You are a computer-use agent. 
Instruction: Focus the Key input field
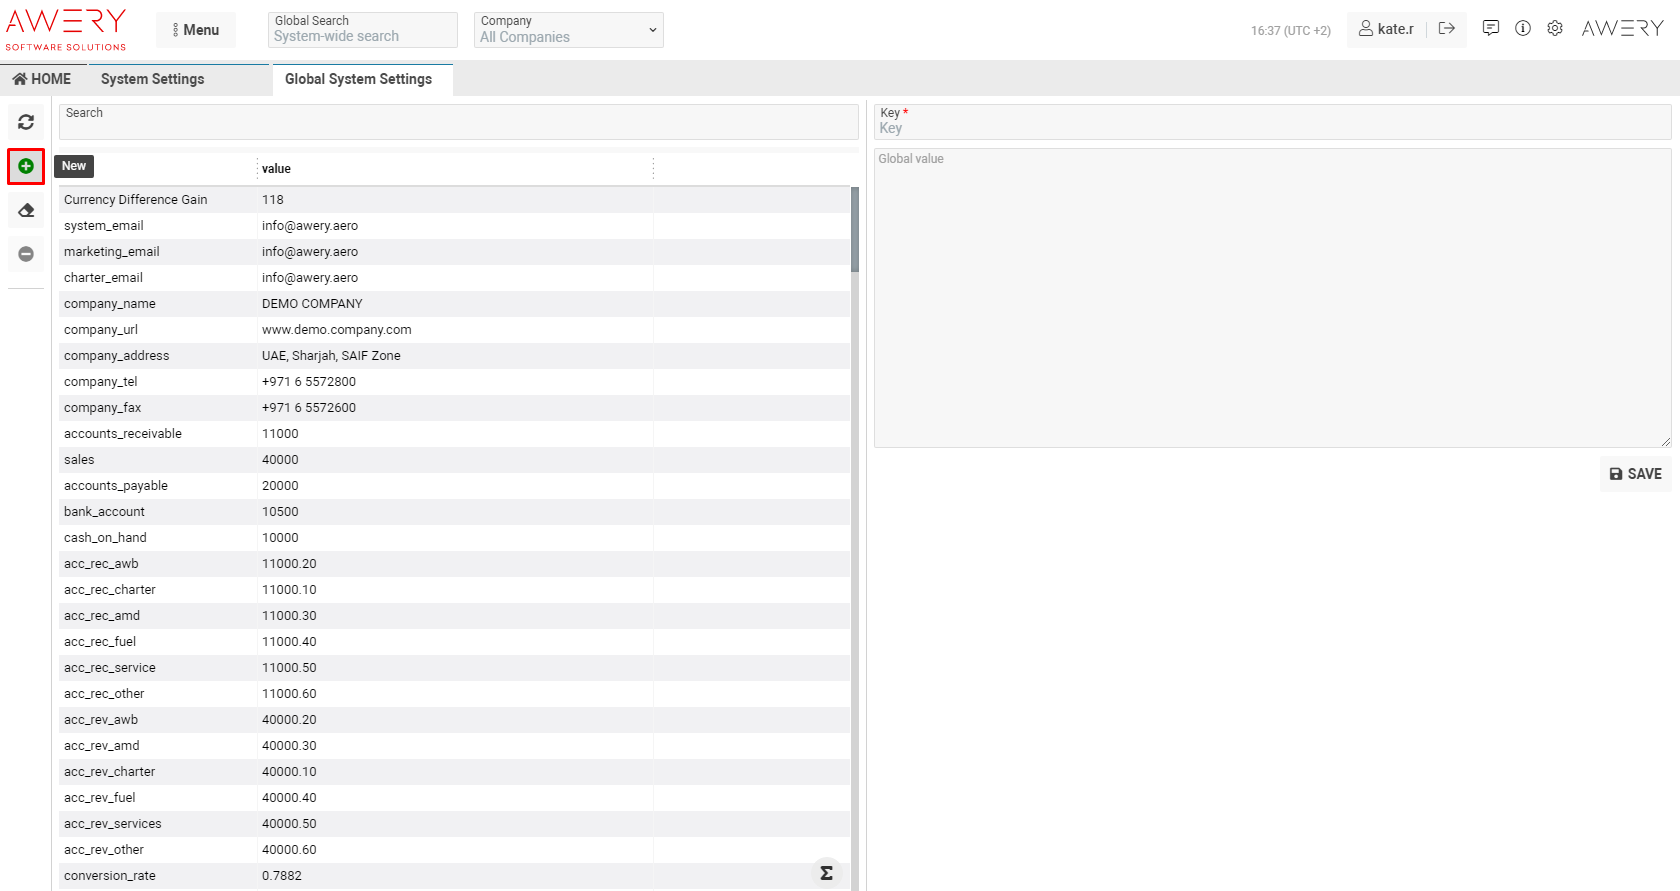[1272, 128]
